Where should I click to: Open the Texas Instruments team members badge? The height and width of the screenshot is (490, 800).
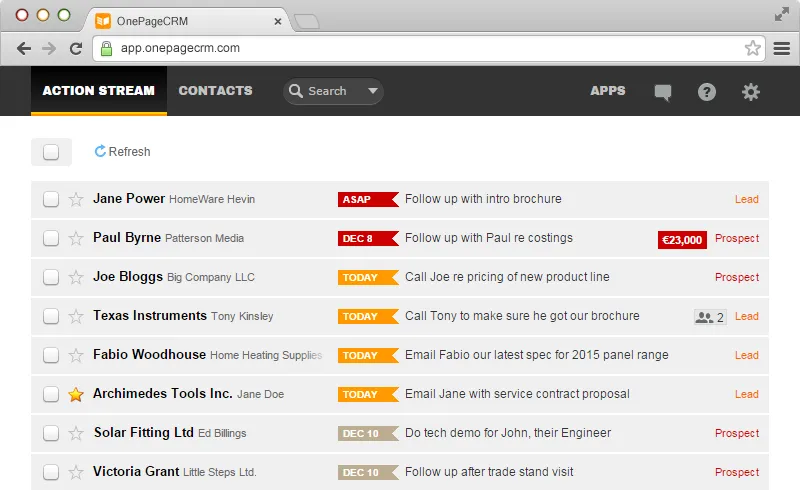click(710, 317)
